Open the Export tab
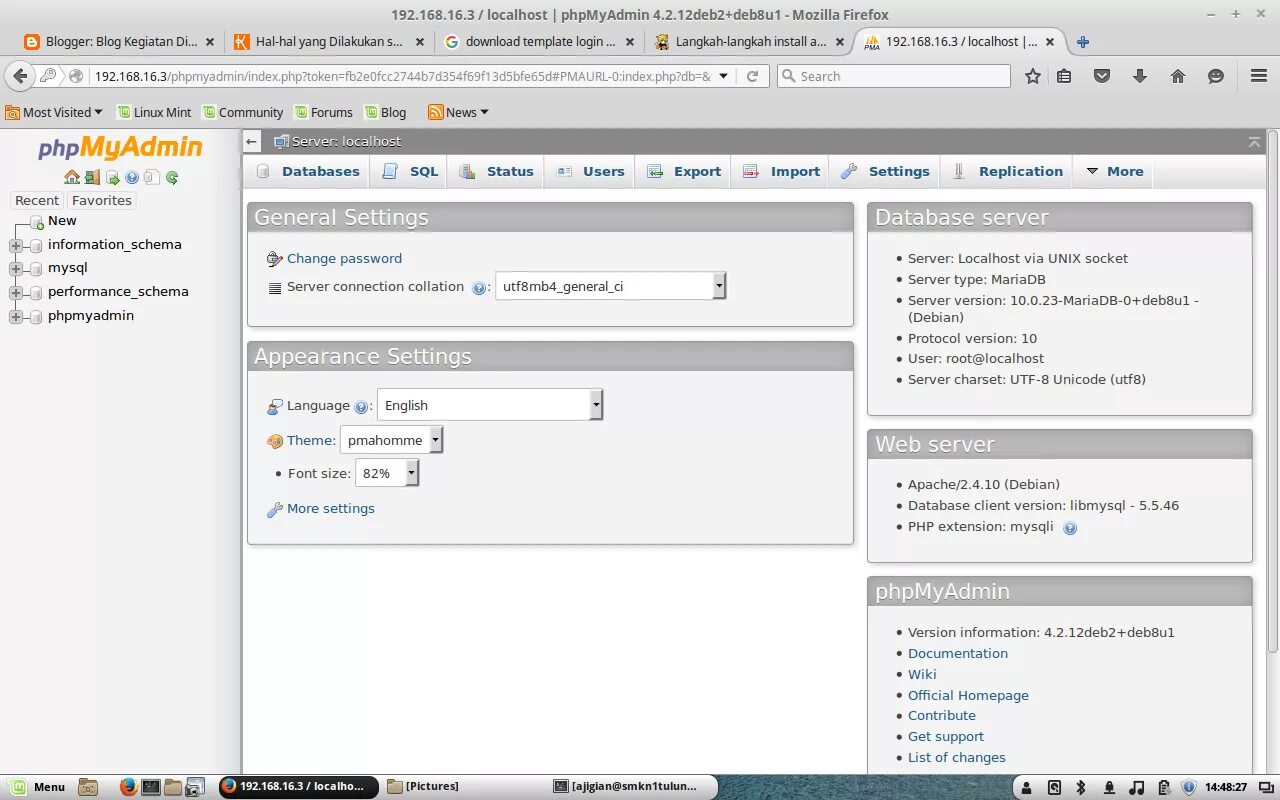Viewport: 1280px width, 800px height. [684, 171]
